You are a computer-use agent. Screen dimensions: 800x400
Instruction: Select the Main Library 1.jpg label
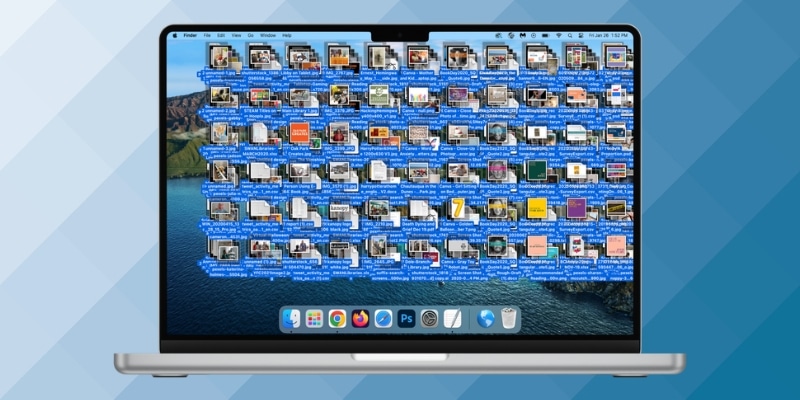pyautogui.click(x=299, y=111)
